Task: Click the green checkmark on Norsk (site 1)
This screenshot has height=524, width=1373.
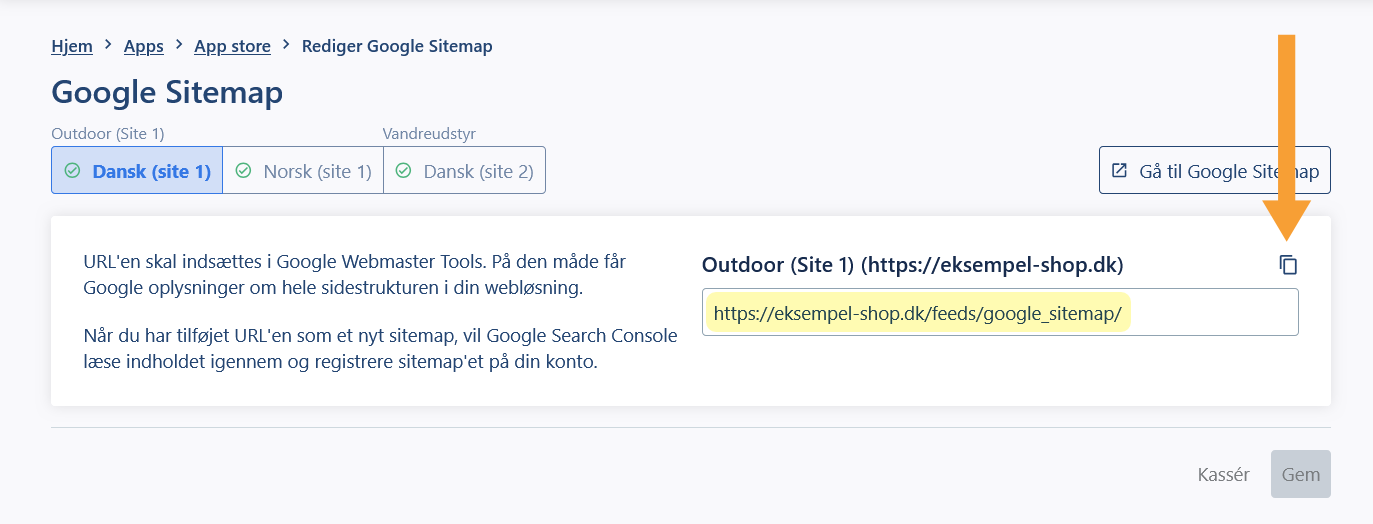Action: point(243,171)
